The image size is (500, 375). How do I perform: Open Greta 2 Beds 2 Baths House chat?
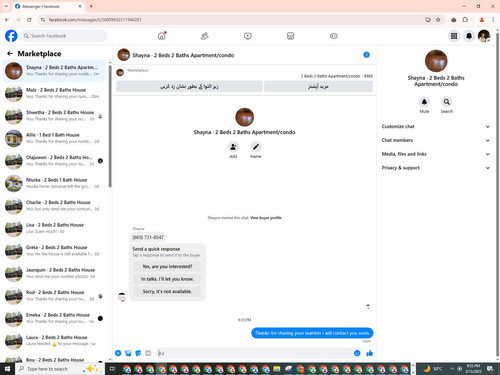pyautogui.click(x=54, y=250)
